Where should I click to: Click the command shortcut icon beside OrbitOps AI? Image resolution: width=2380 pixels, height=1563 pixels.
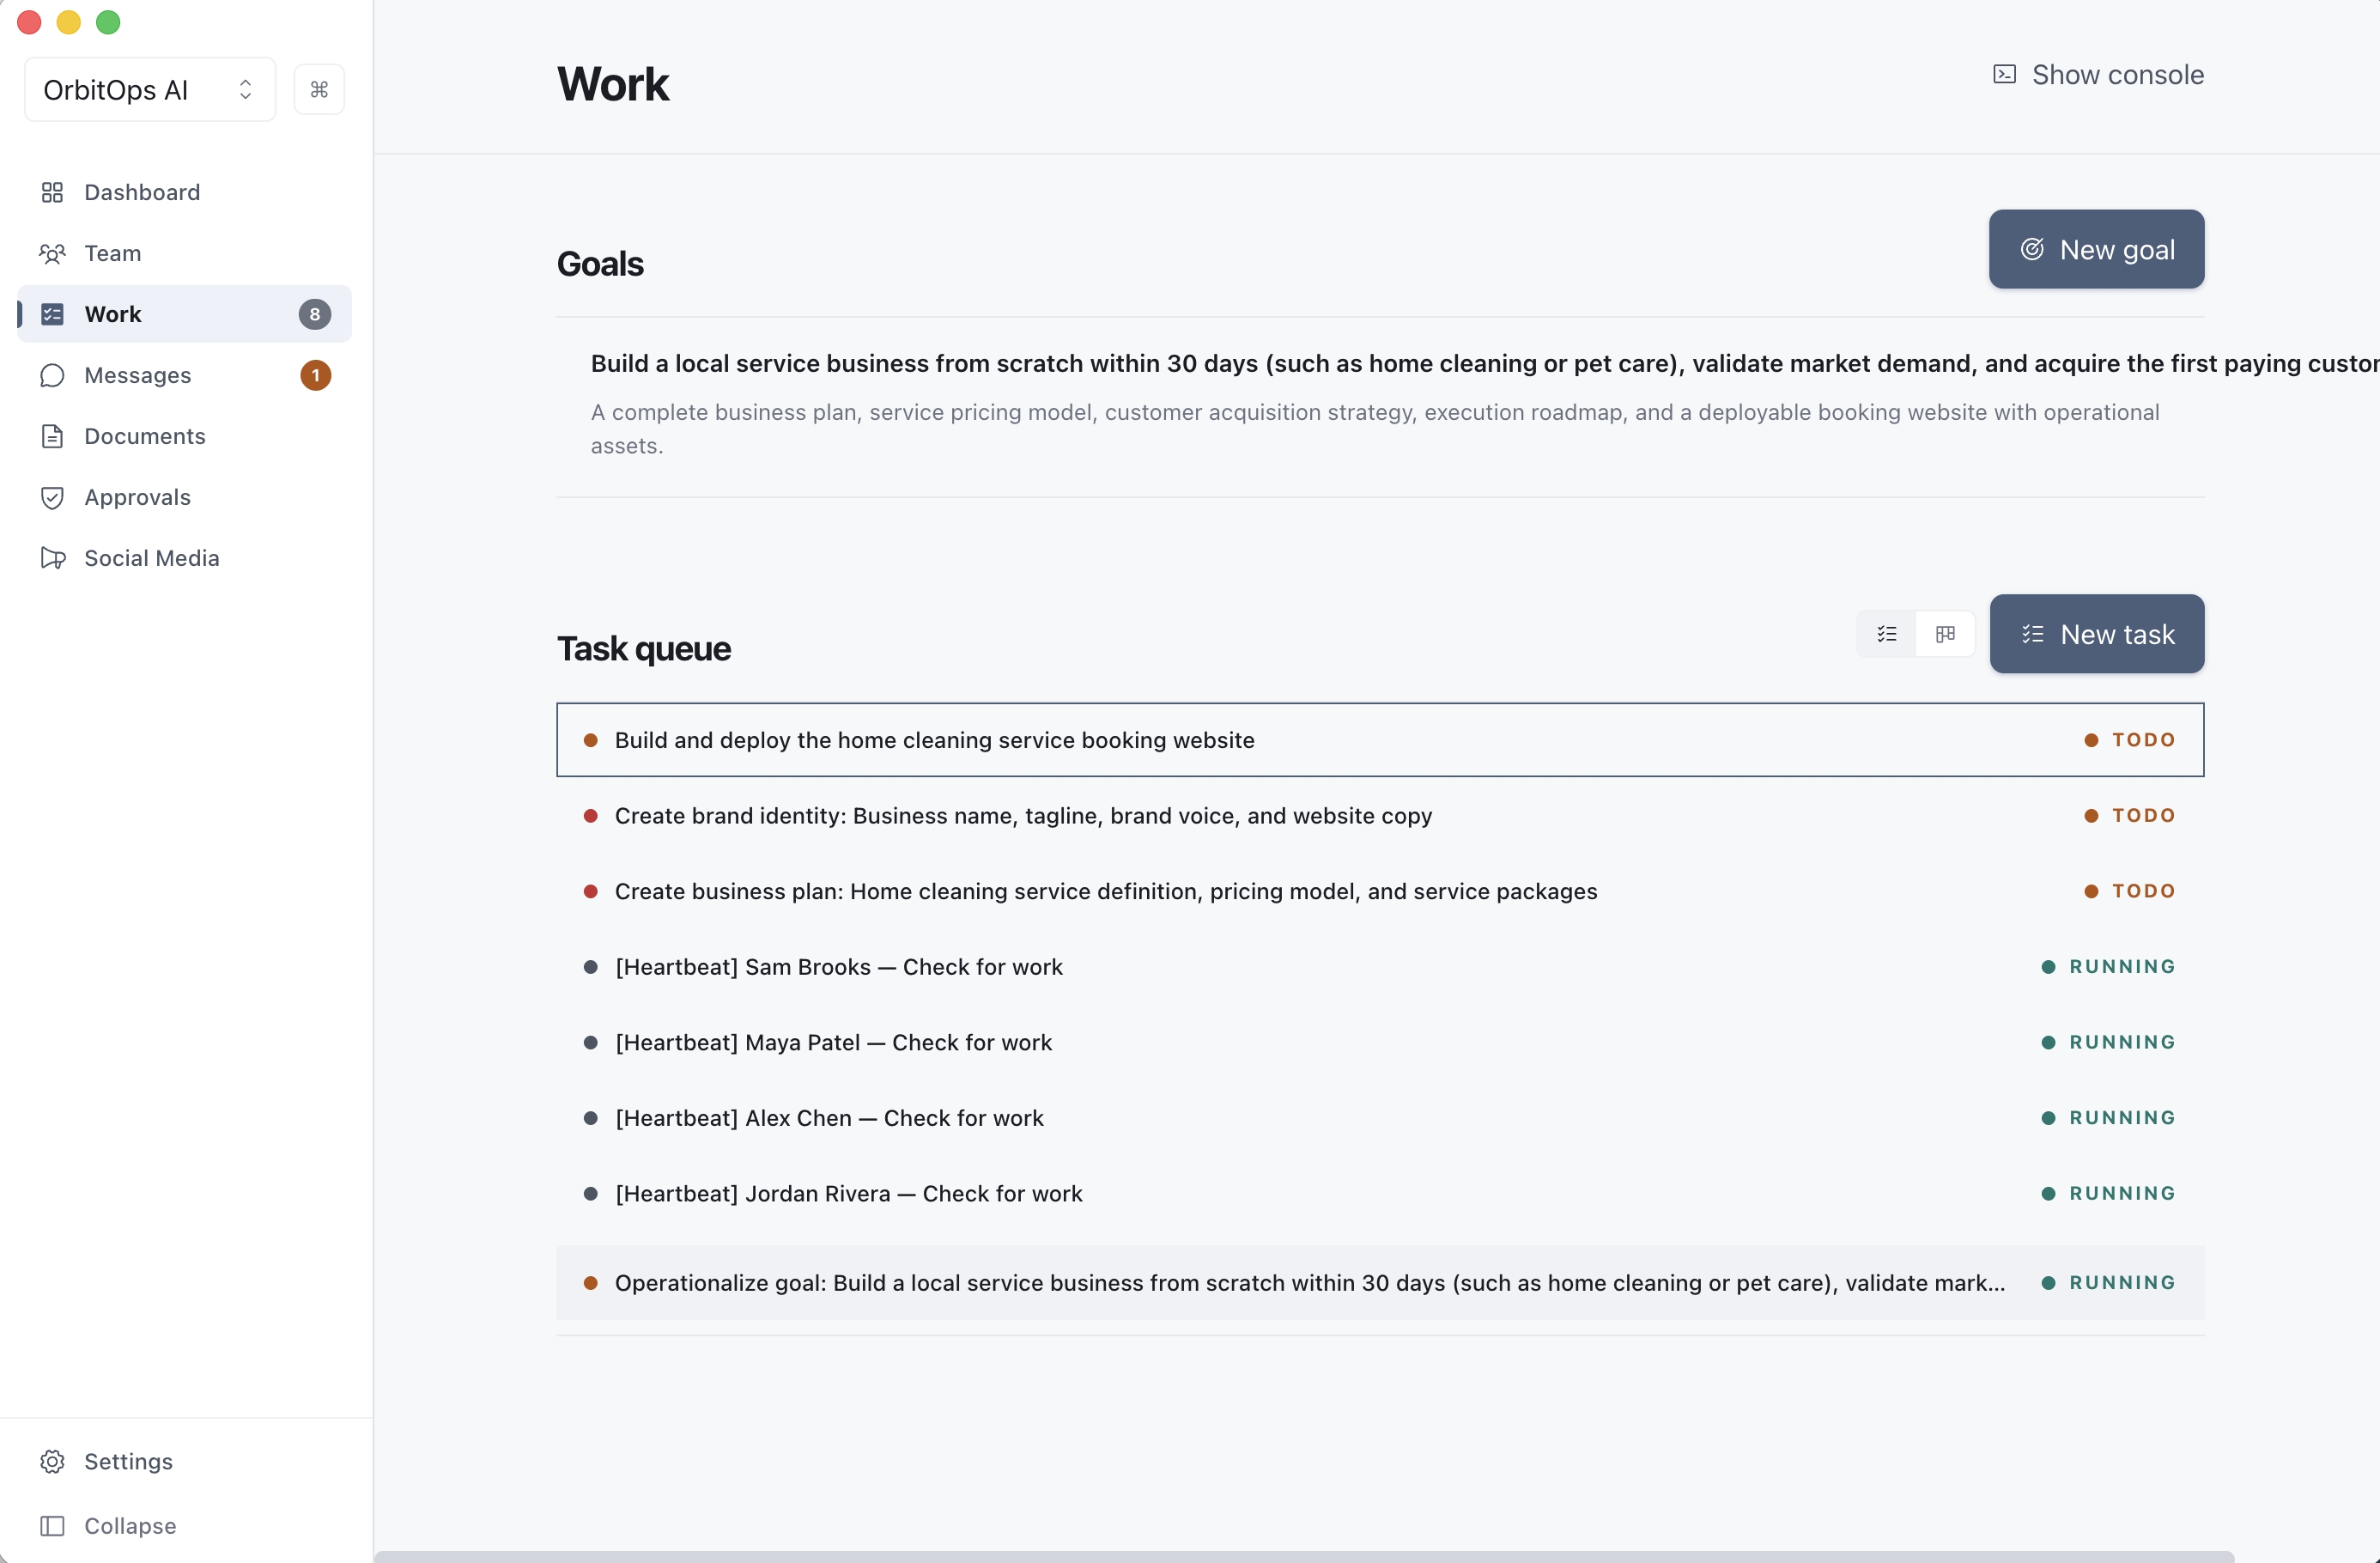(x=319, y=89)
